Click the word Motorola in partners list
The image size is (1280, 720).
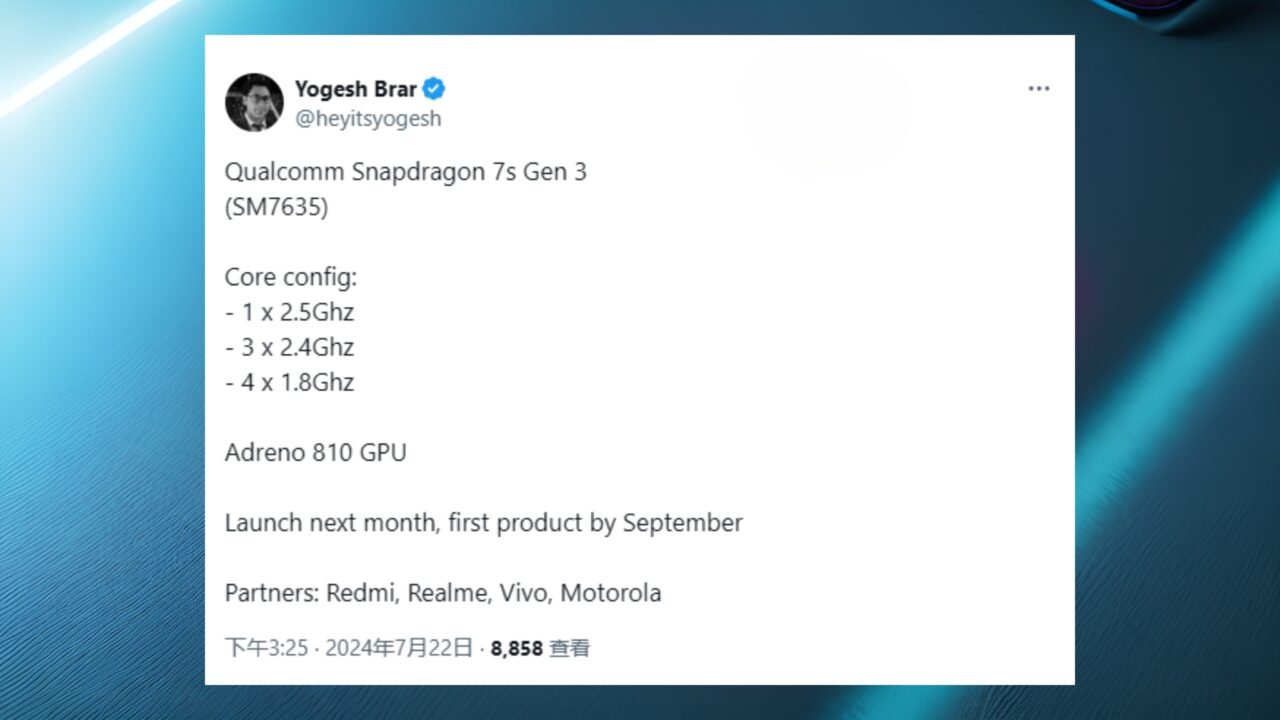(610, 593)
